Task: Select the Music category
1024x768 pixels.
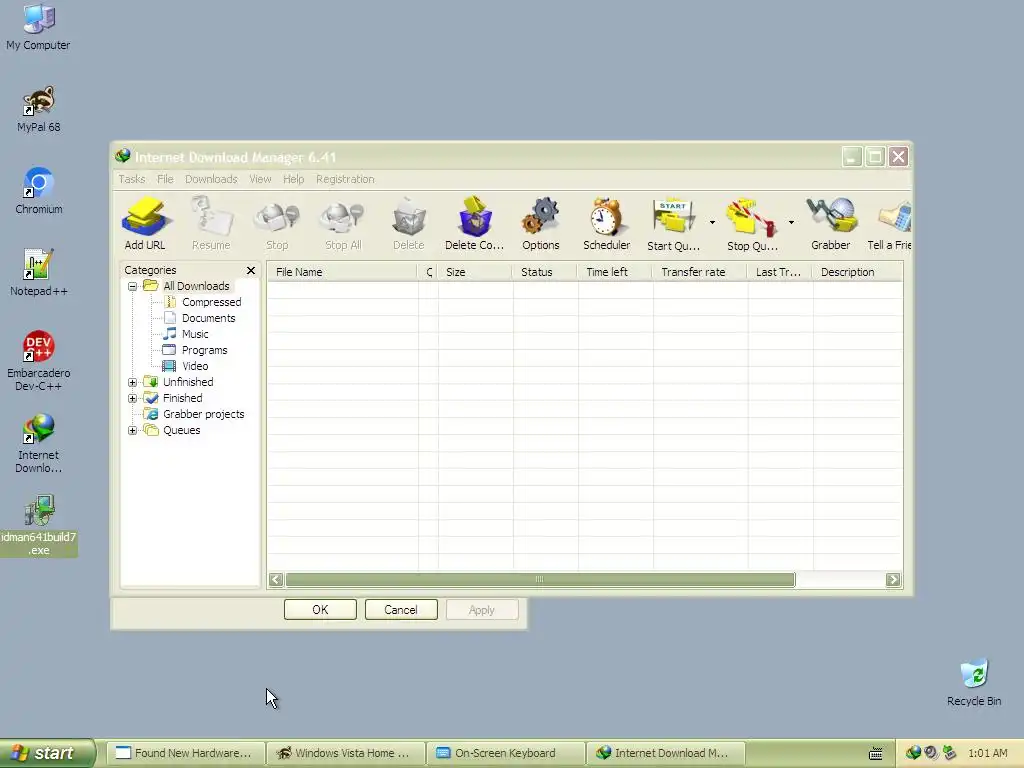Action: tap(195, 334)
